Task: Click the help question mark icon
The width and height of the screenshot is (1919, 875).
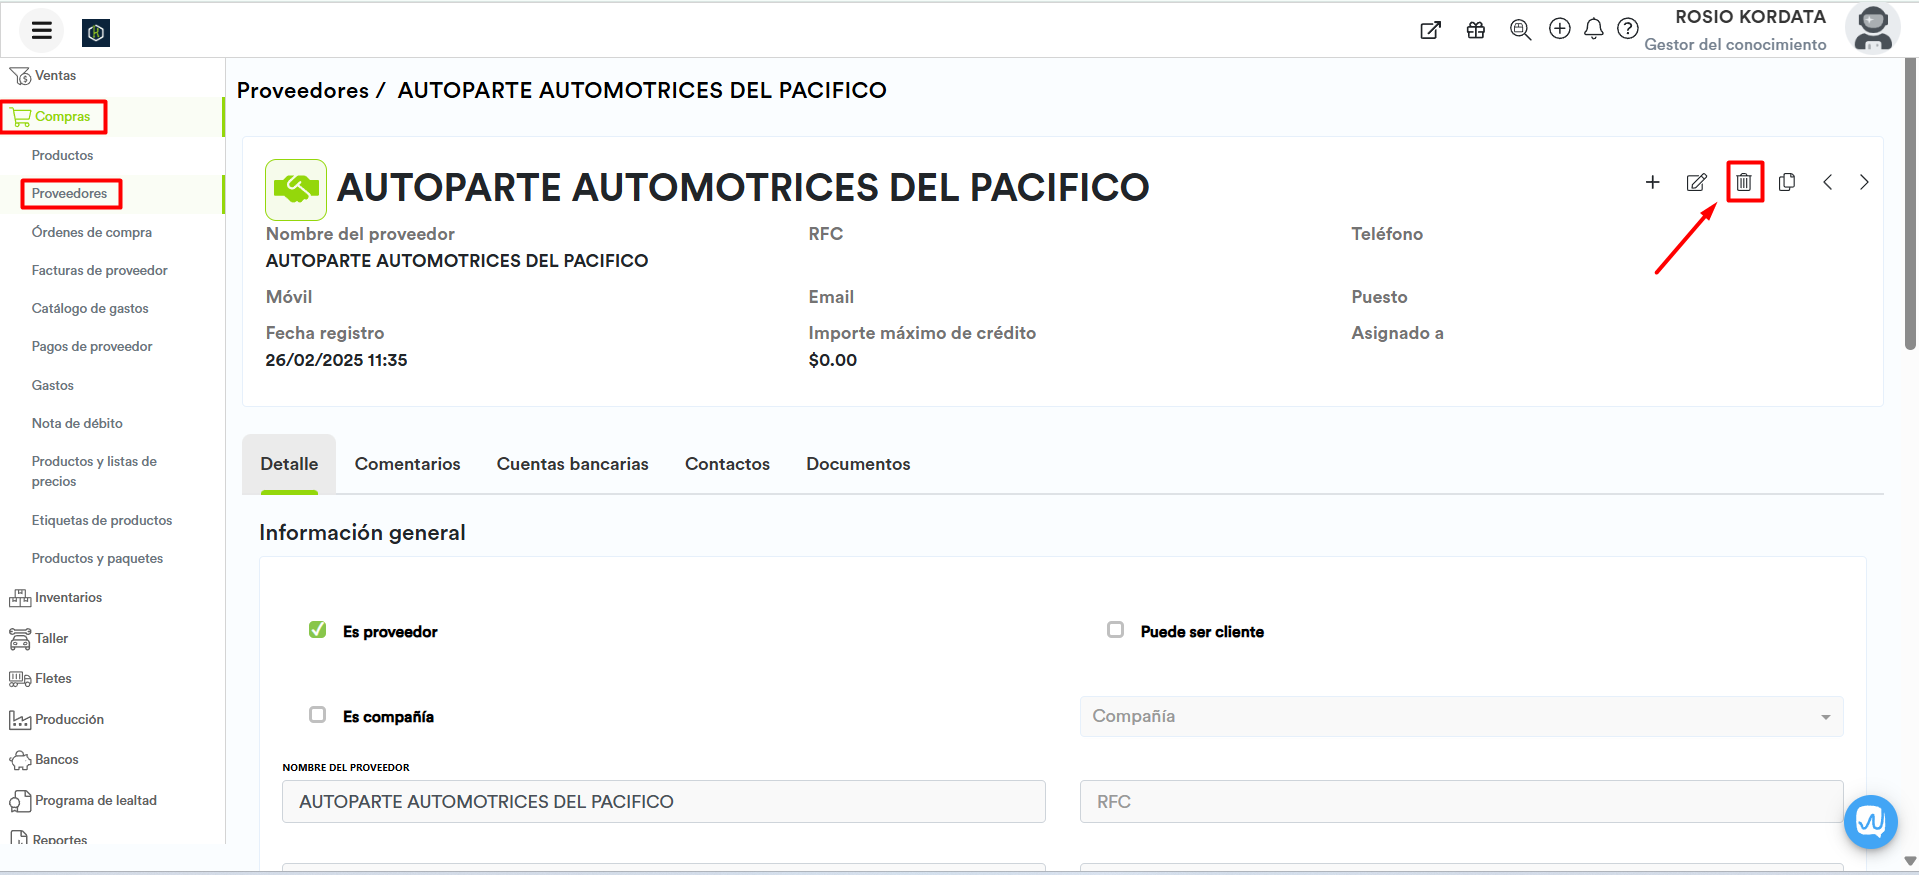Action: pyautogui.click(x=1628, y=29)
